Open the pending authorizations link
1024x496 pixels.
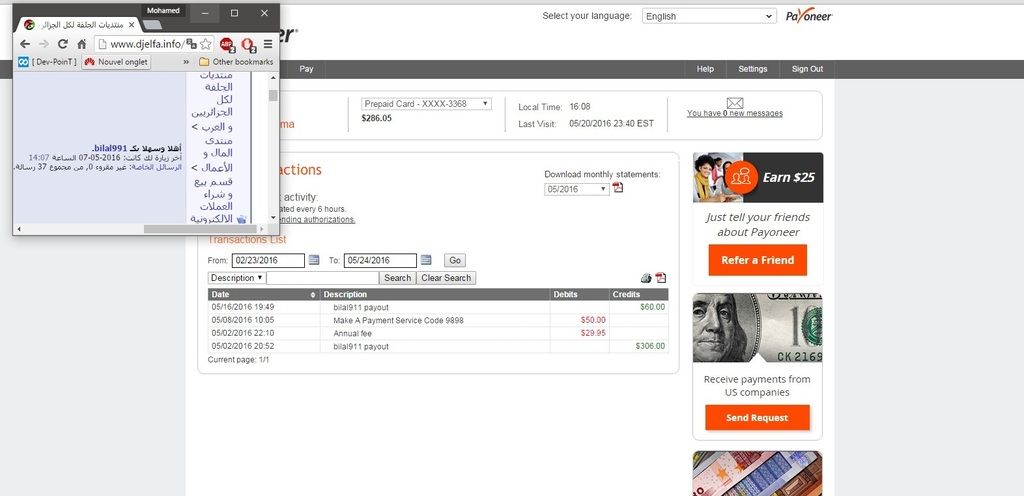tap(318, 220)
